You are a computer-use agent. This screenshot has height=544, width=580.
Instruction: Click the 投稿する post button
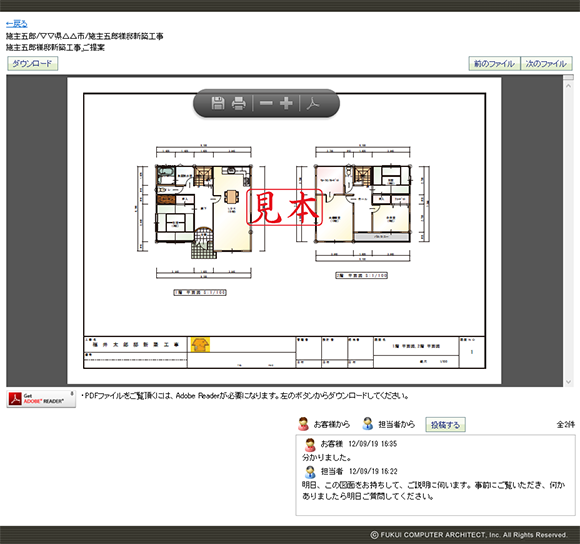(x=445, y=425)
